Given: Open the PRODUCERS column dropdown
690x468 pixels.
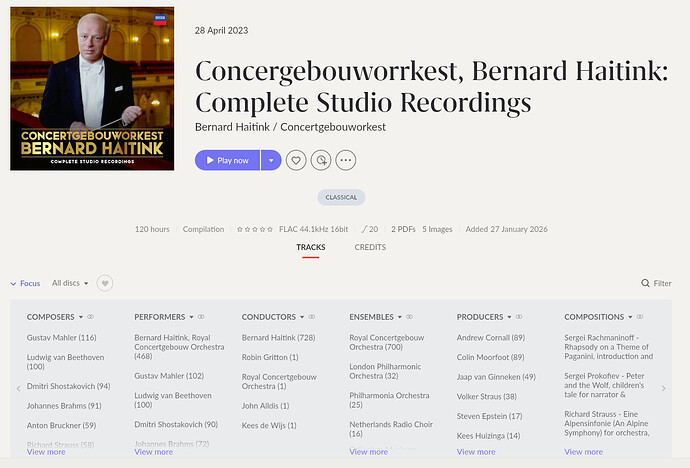Looking at the screenshot, I should pyautogui.click(x=509, y=317).
